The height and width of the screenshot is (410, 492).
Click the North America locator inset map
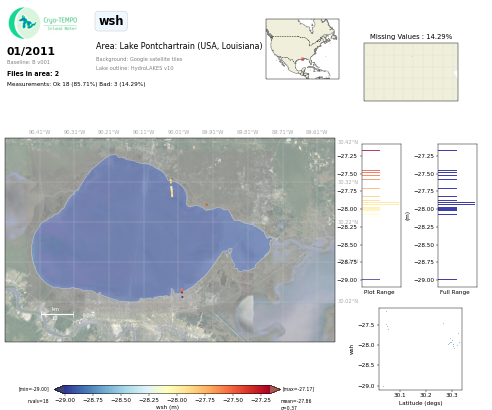pos(302,49)
